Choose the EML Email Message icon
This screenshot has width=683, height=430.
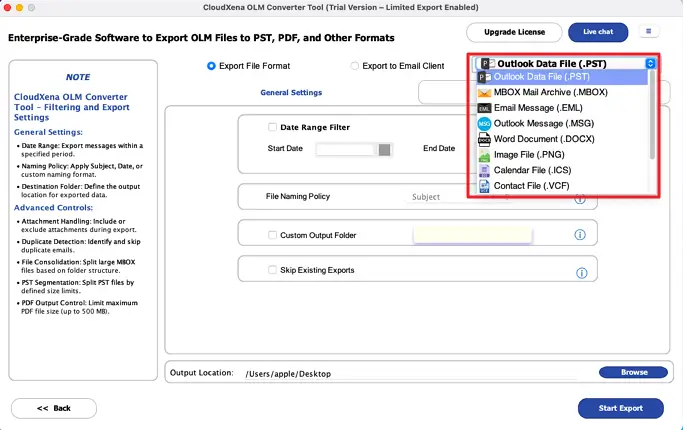(x=484, y=108)
